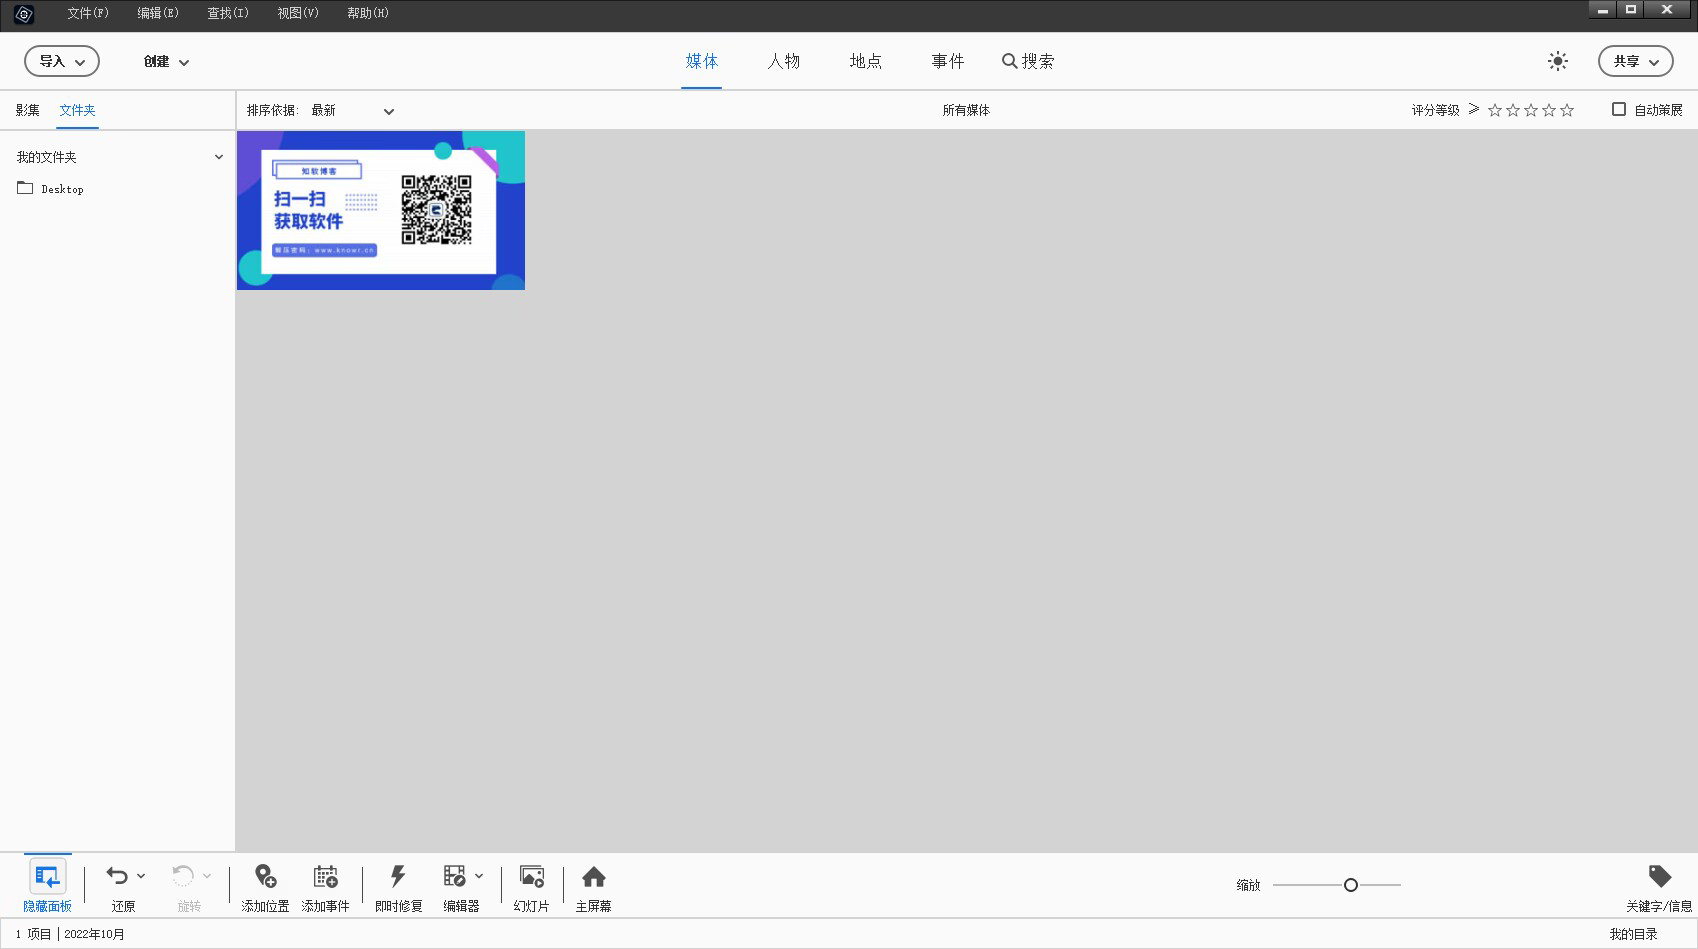Viewport: 1698px width, 949px height.
Task: Click the Instant Fix (即时修复) lightning icon
Action: [398, 877]
